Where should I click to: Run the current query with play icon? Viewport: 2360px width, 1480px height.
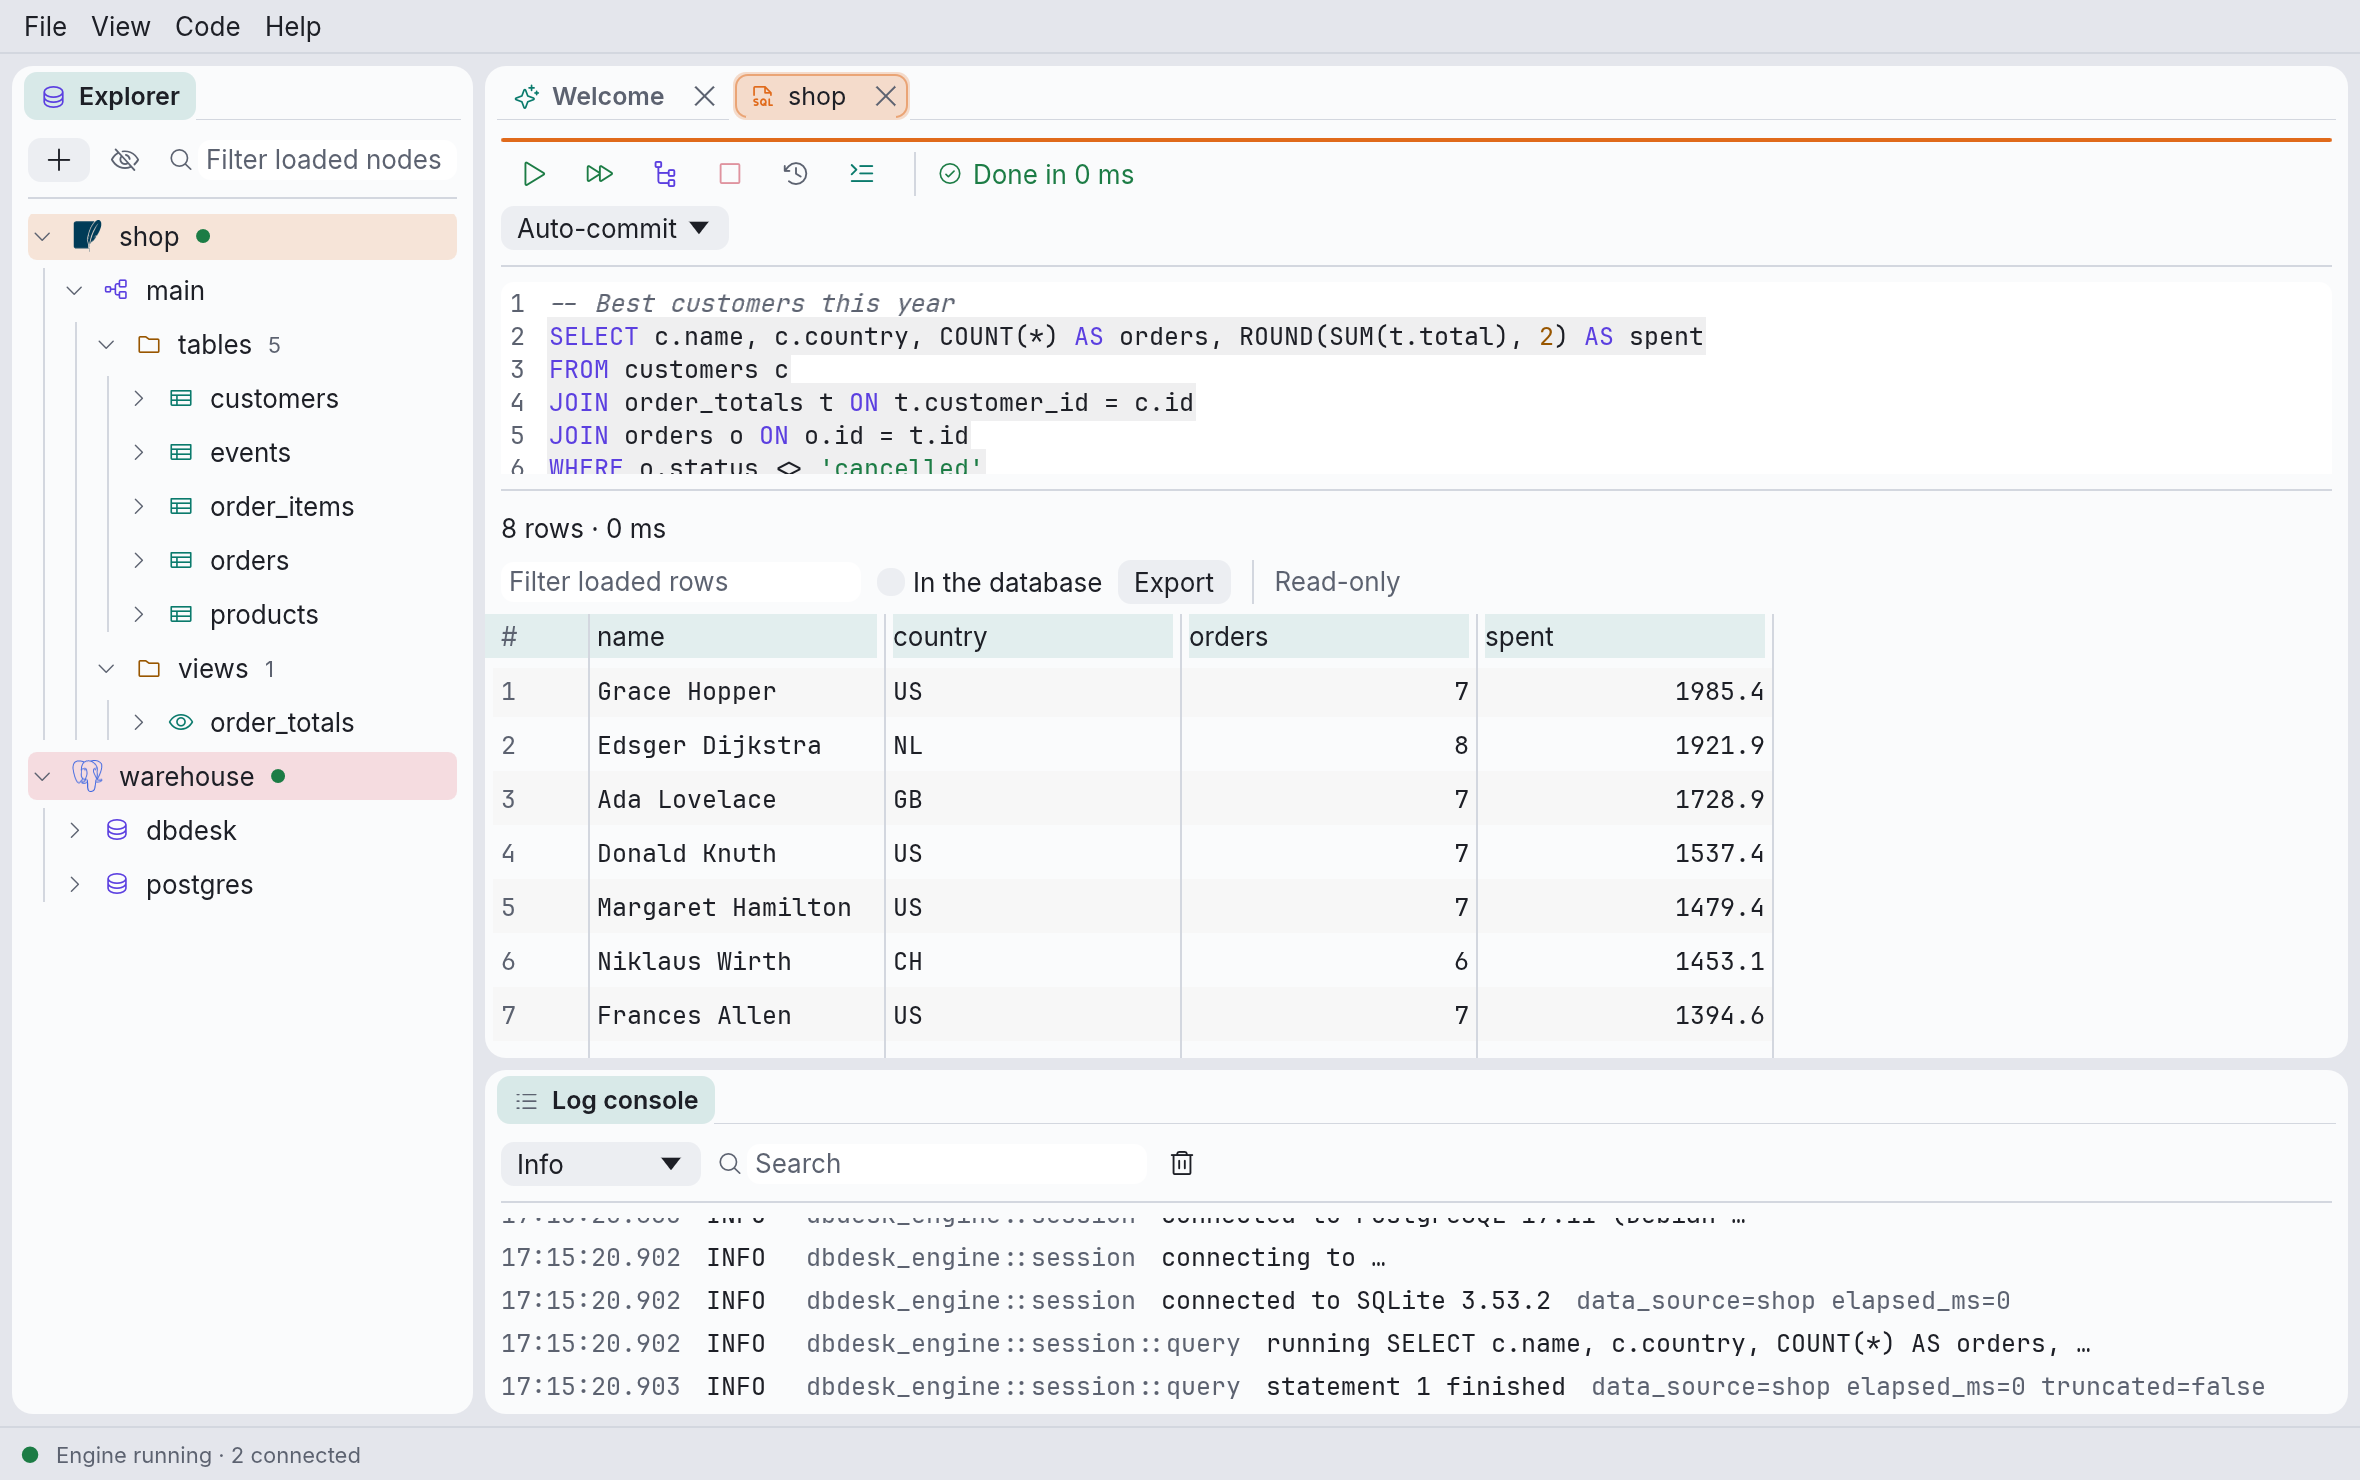point(534,174)
